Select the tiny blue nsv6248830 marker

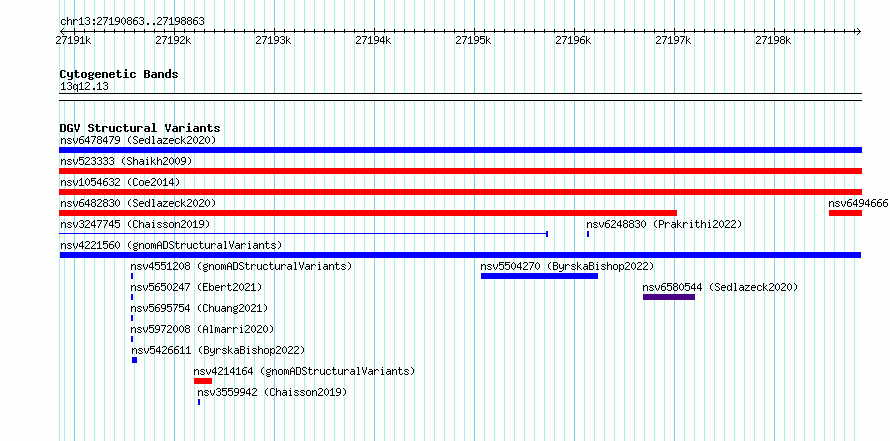(x=588, y=234)
